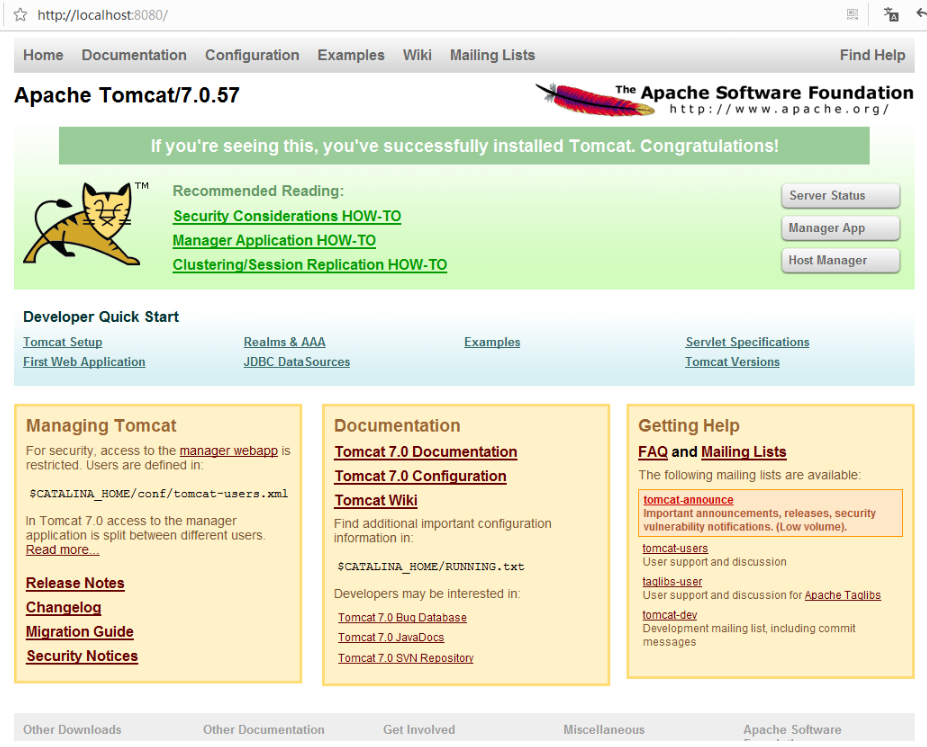
Task: Open the Release Notes link
Action: coord(75,583)
